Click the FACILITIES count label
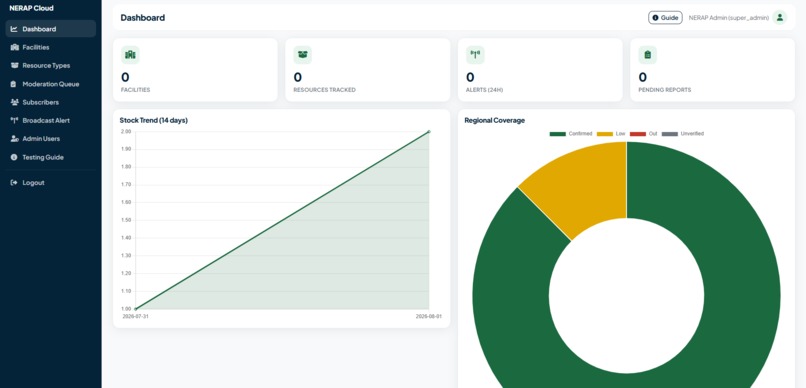 click(x=136, y=90)
